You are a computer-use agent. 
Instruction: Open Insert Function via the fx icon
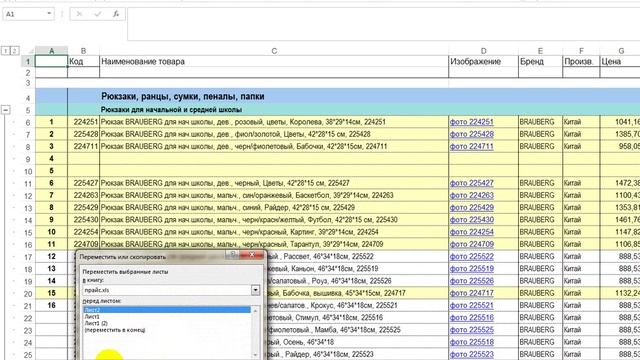click(x=116, y=14)
